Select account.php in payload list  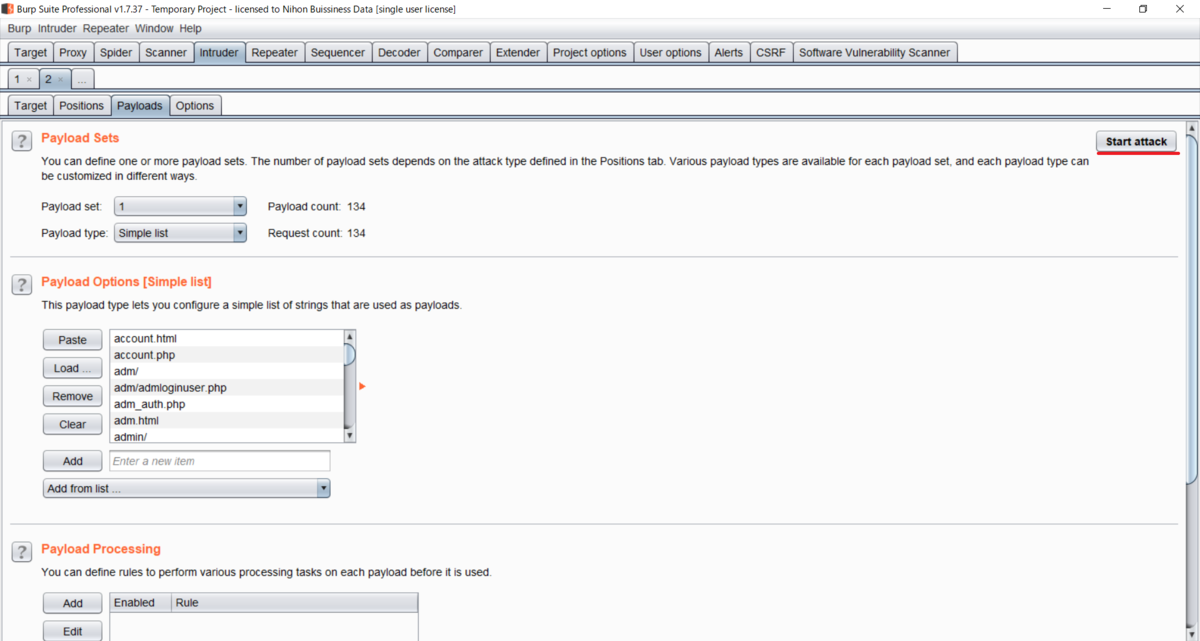[226, 355]
